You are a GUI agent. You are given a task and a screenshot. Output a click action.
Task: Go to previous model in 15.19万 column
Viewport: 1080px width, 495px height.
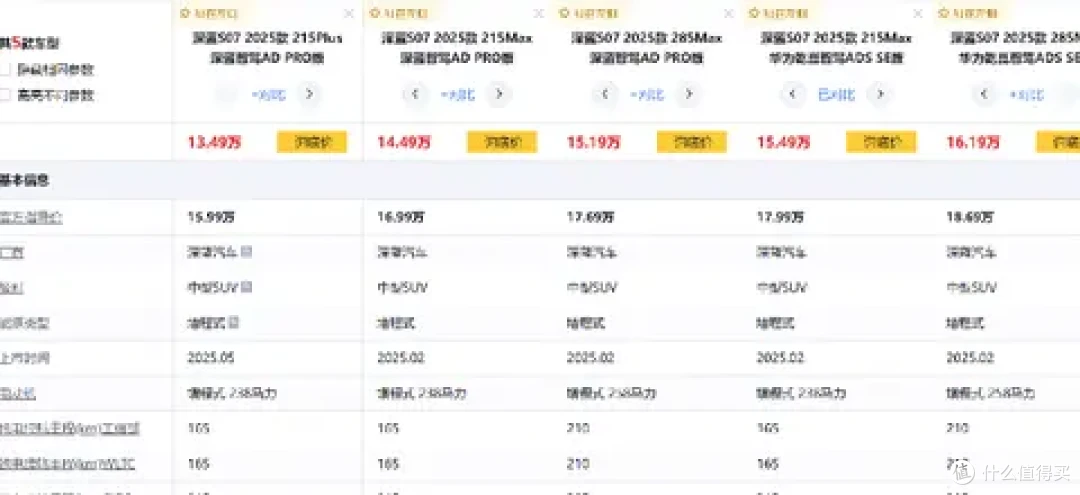[x=605, y=94]
